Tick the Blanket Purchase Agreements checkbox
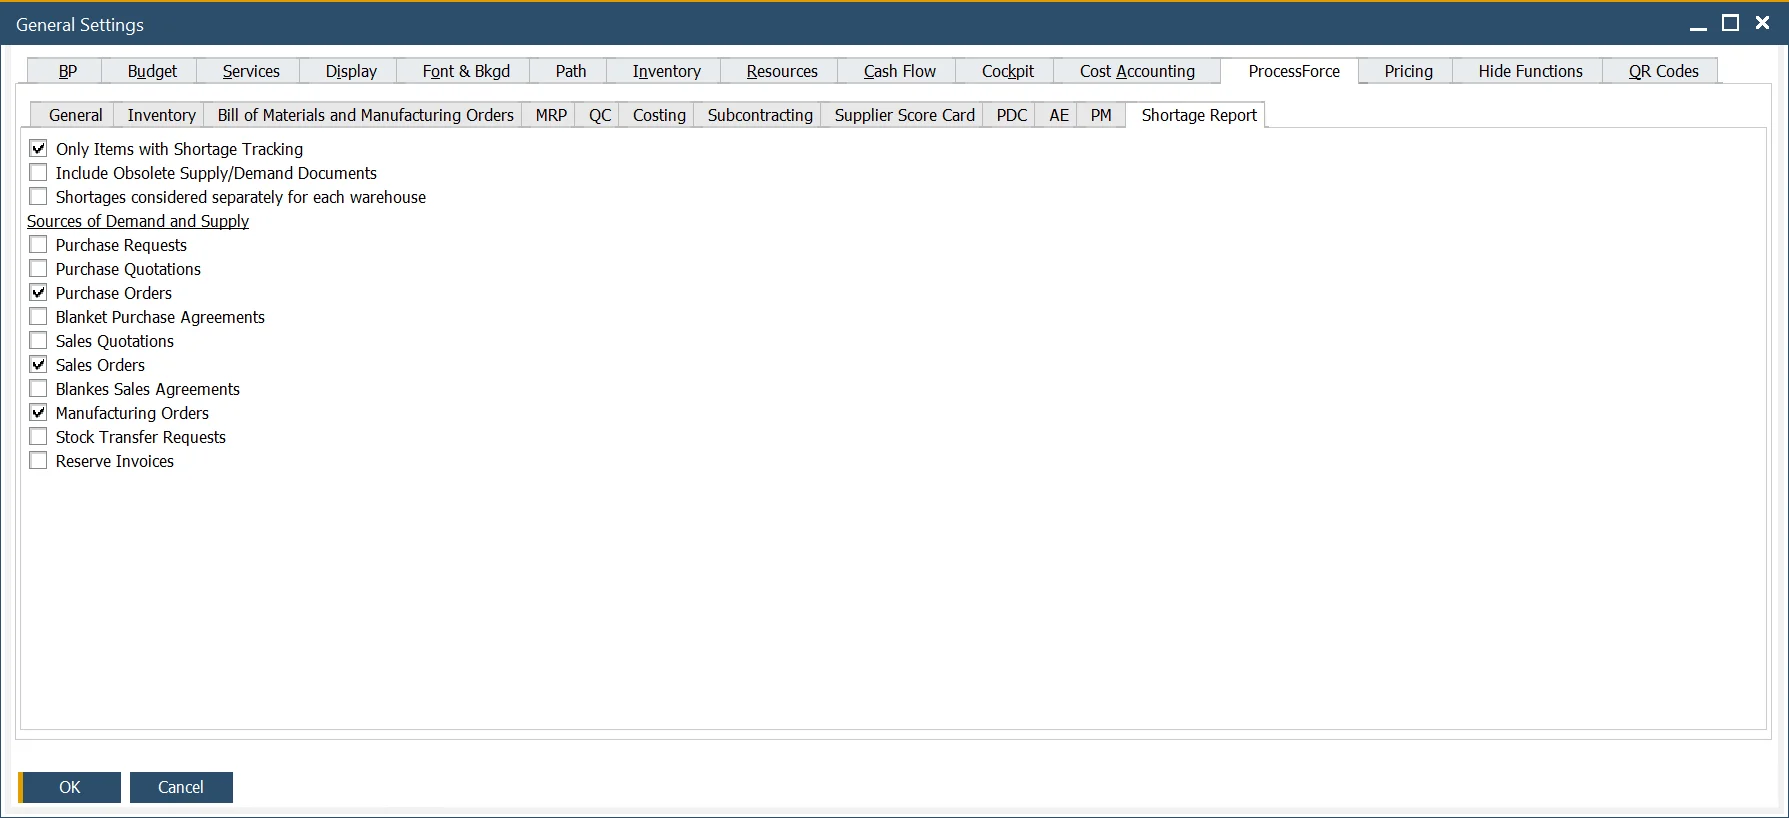This screenshot has height=818, width=1789. [38, 317]
